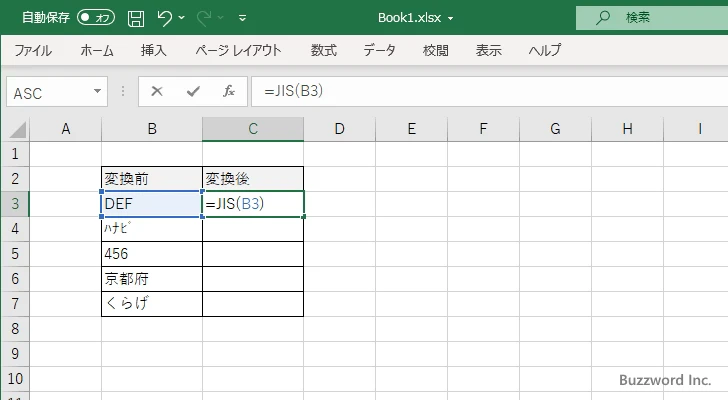Viewport: 728px width, 400px height.
Task: Click the cell labeled 変換前
Action: (152, 179)
